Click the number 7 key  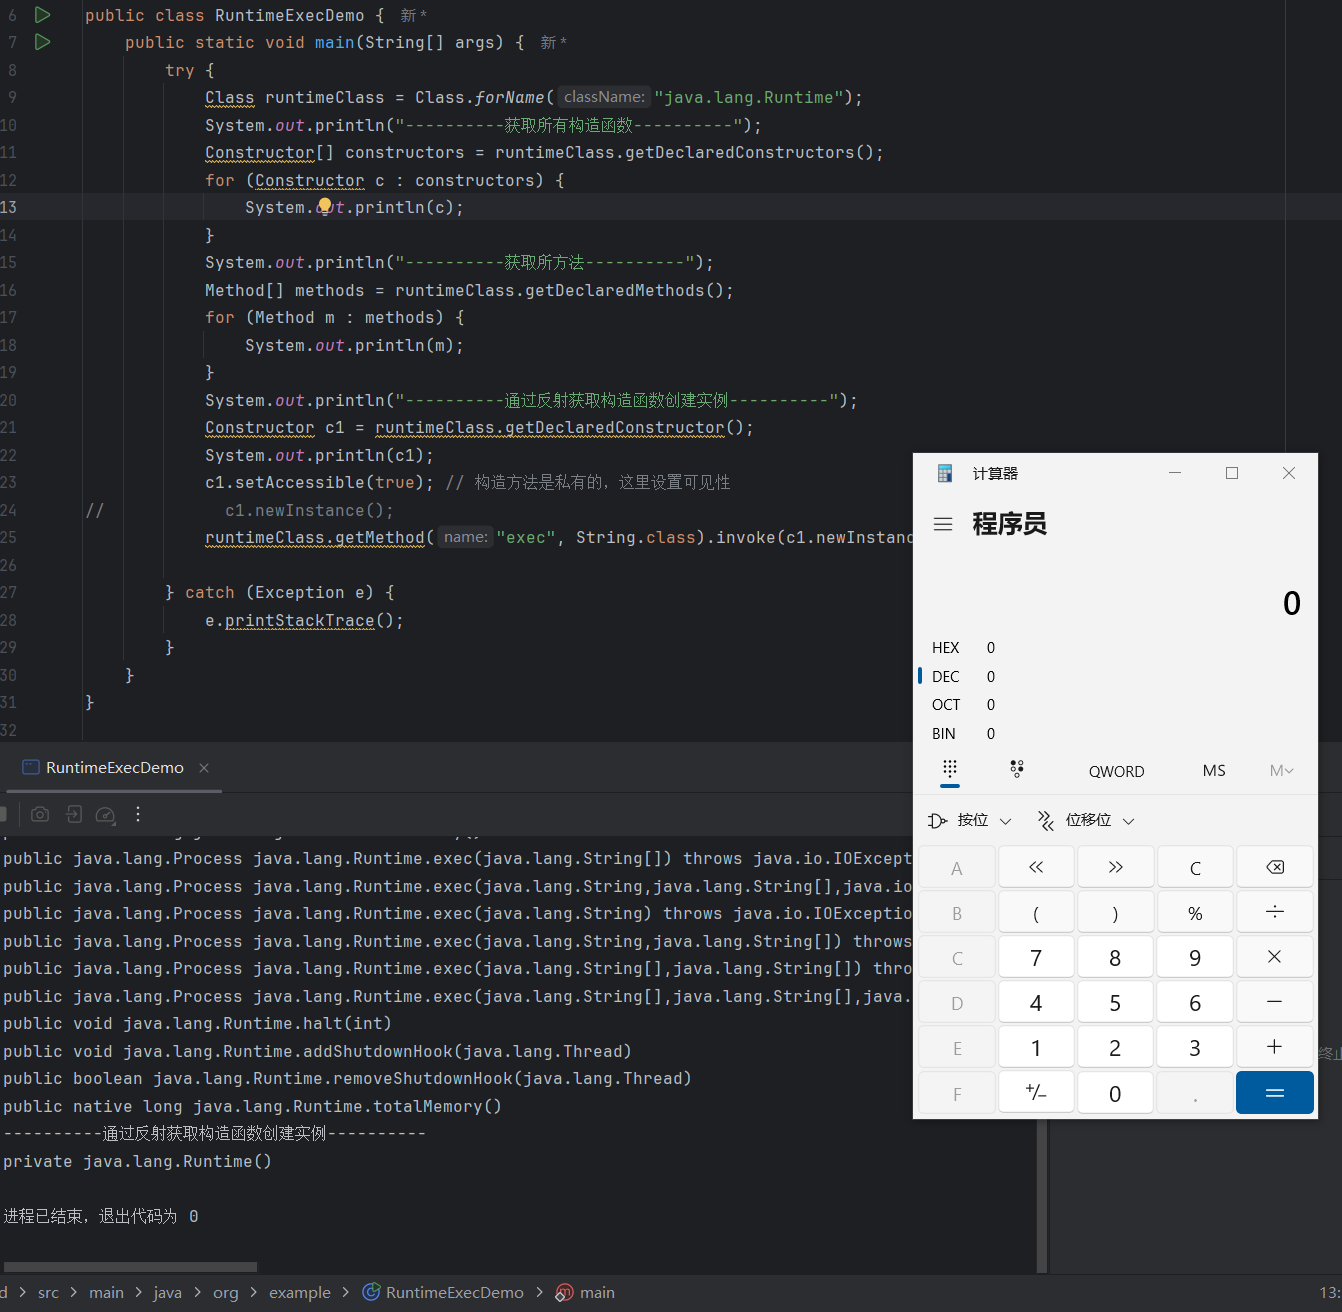tap(1036, 957)
